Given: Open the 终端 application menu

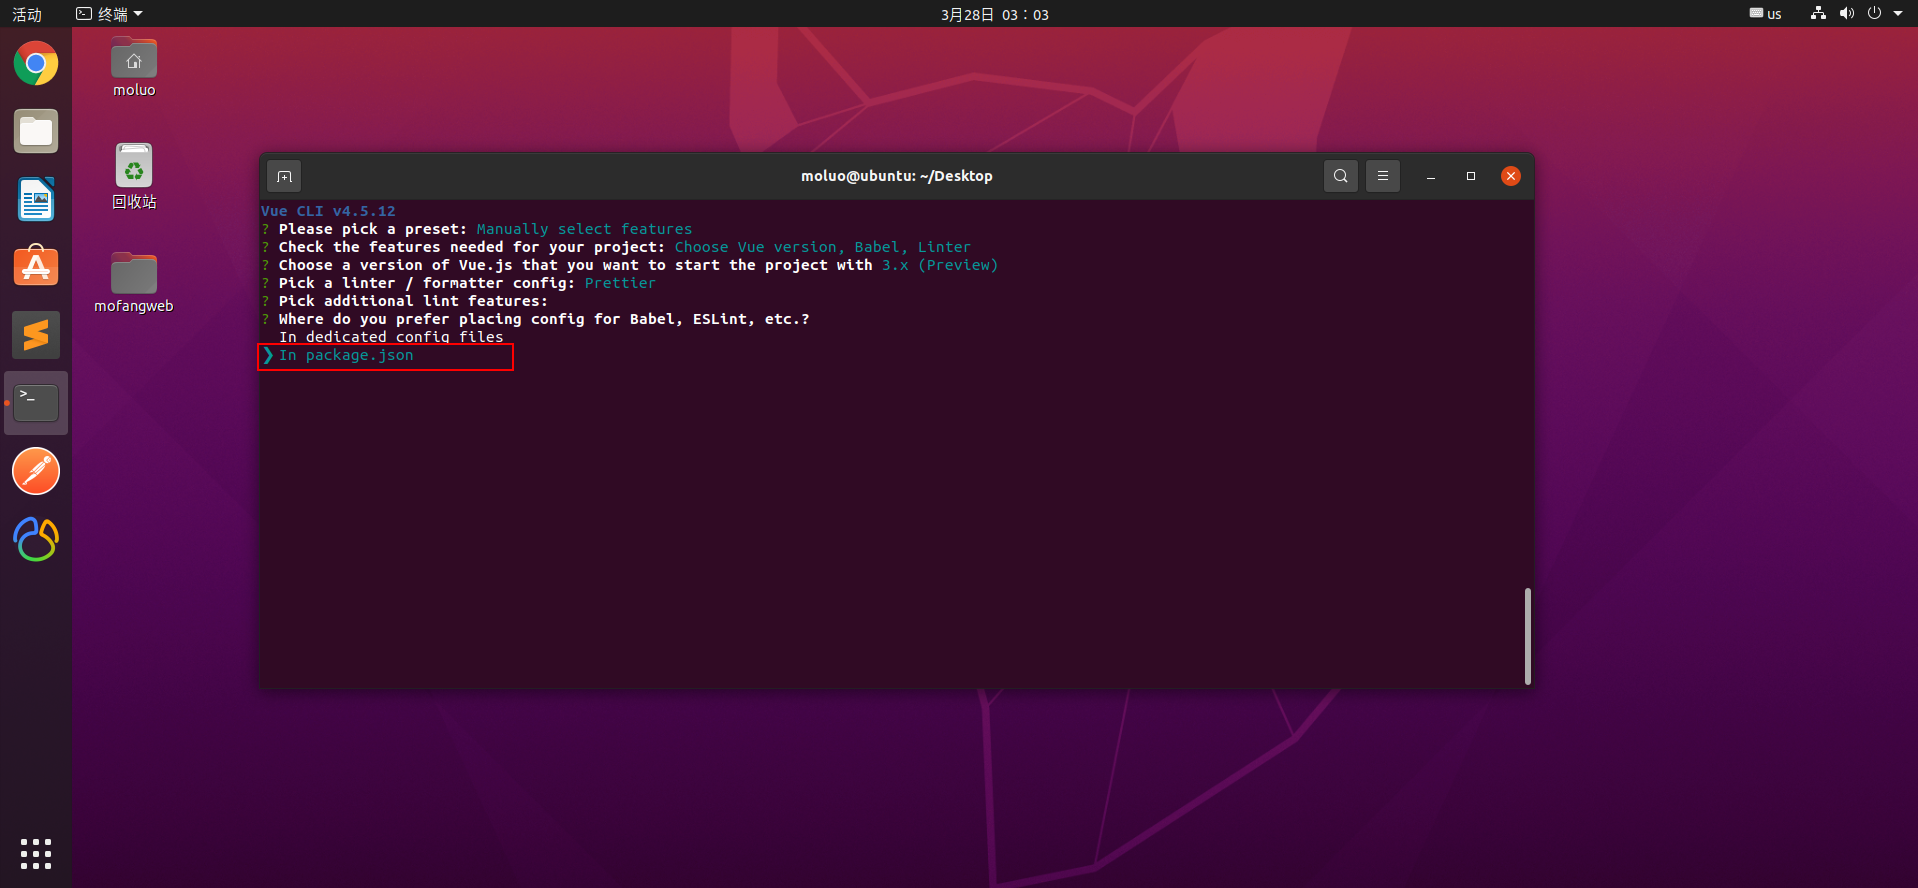Looking at the screenshot, I should 110,14.
